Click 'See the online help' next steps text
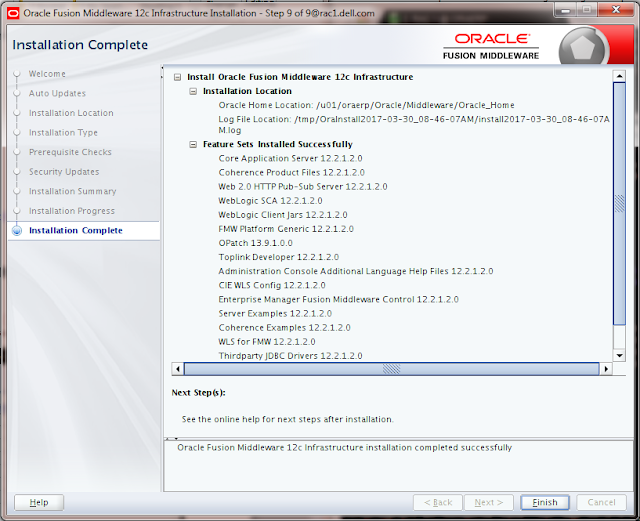This screenshot has height=521, width=640. [288, 419]
